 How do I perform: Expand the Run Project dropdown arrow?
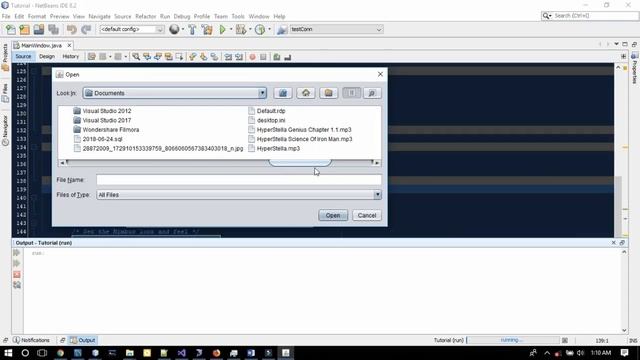tap(231, 29)
